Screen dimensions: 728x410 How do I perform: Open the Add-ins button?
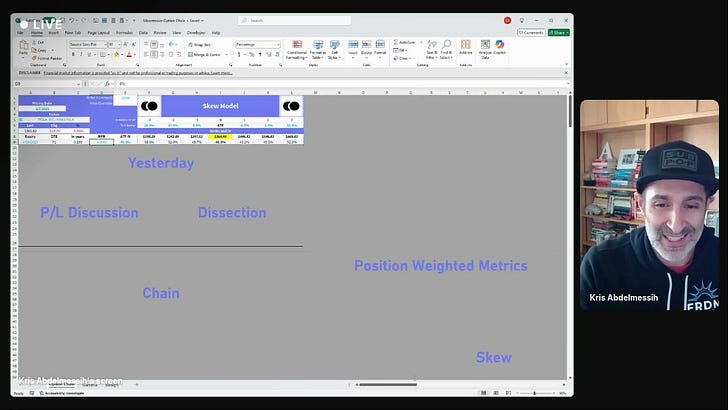(466, 47)
